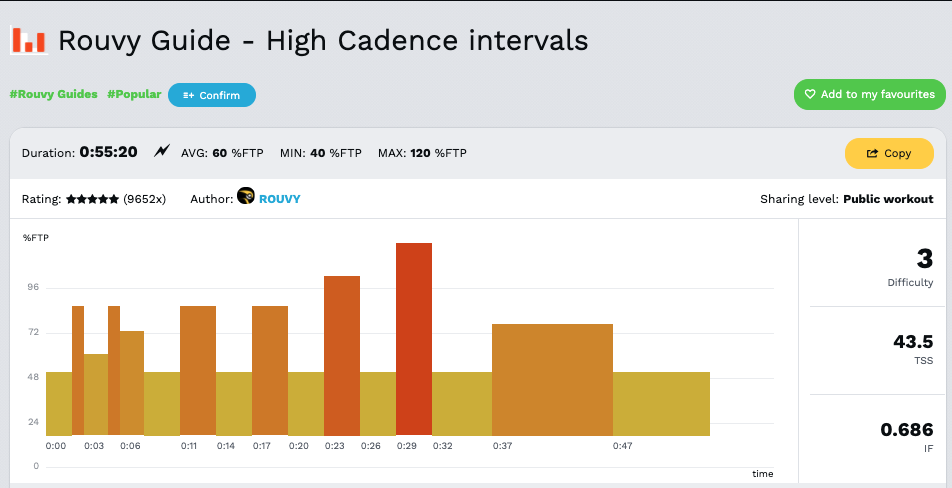Click the lightning bolt icon beside duration
The width and height of the screenshot is (952, 488).
[162, 152]
